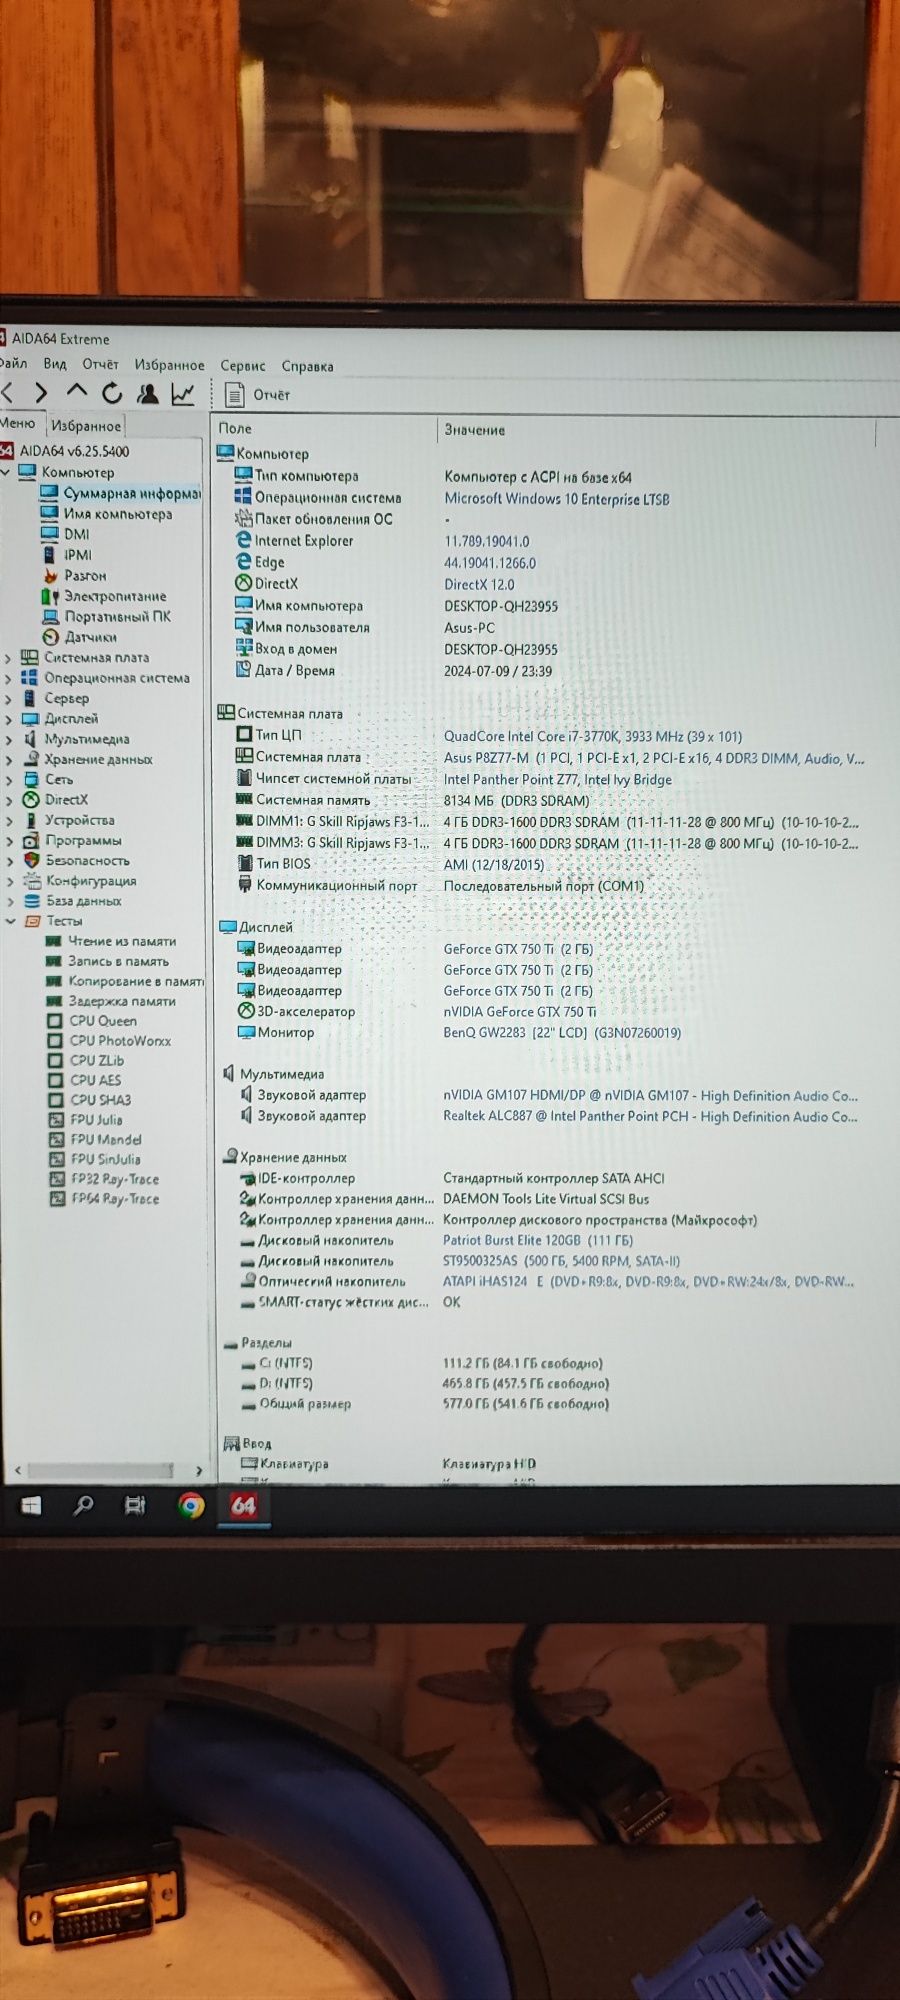
Task: Click the Отчёт report button
Action: pos(257,395)
